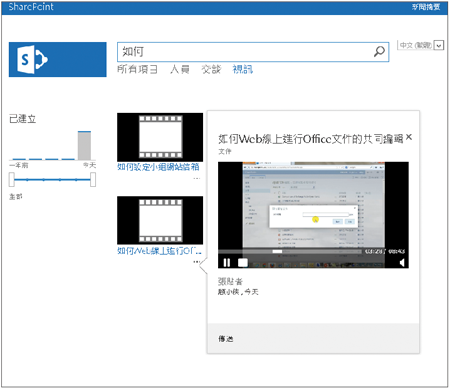450x390 pixels.
Task: Open ellipsis menu of the 如何Web線上進行Of... result
Action: coord(197,262)
